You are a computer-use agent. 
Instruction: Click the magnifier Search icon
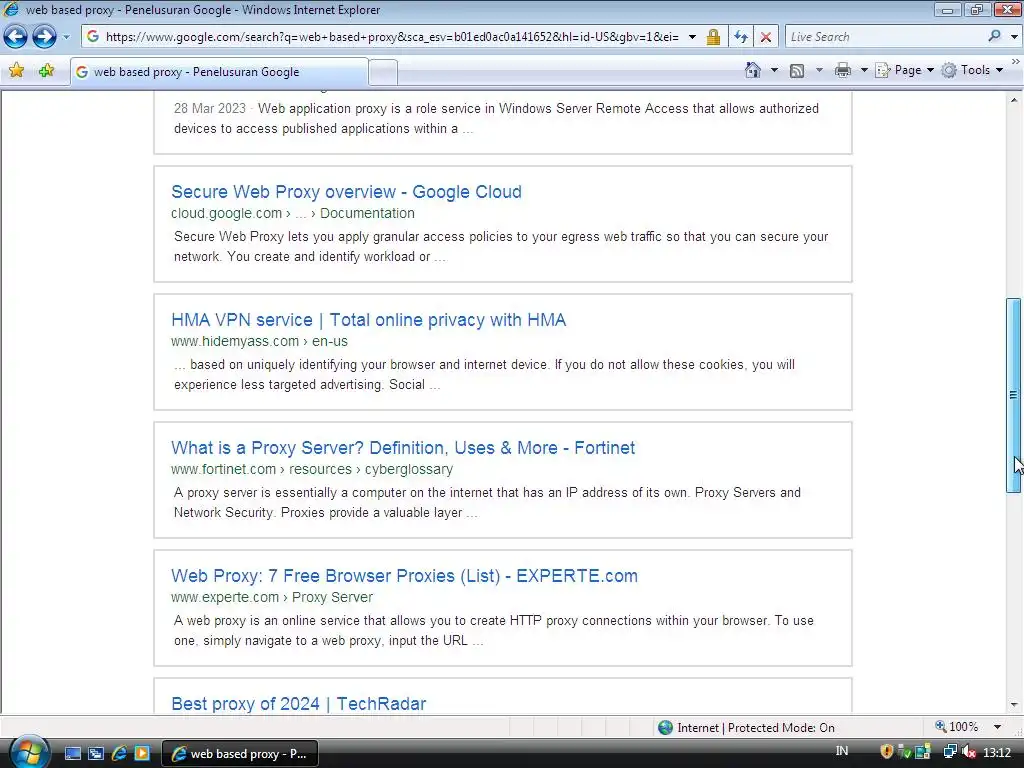point(995,37)
